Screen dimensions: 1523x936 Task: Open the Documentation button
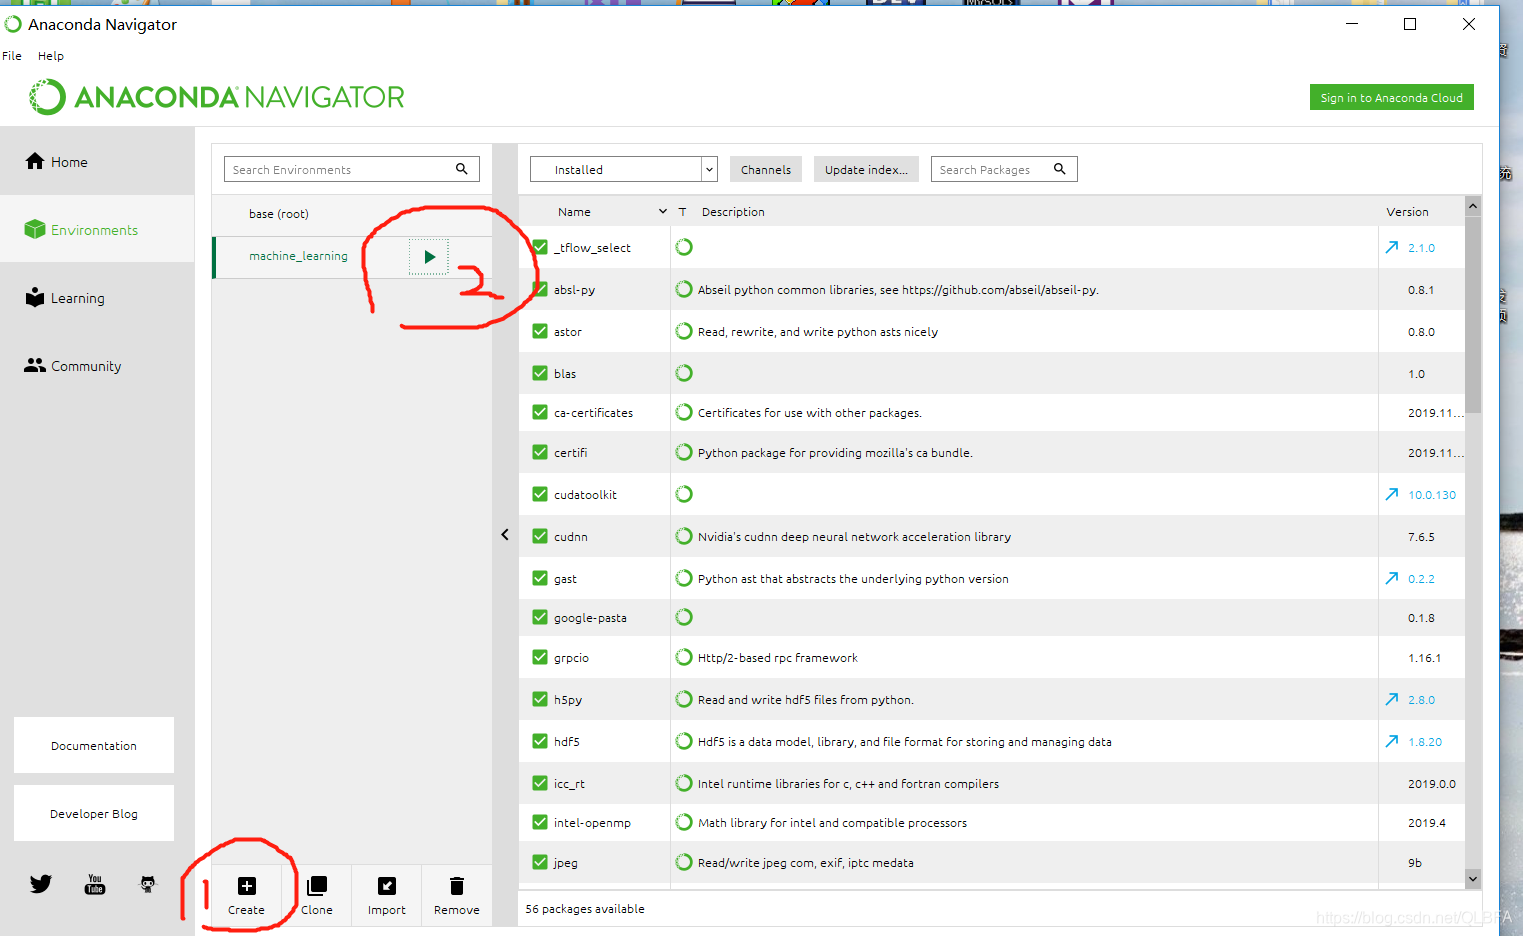tap(94, 745)
